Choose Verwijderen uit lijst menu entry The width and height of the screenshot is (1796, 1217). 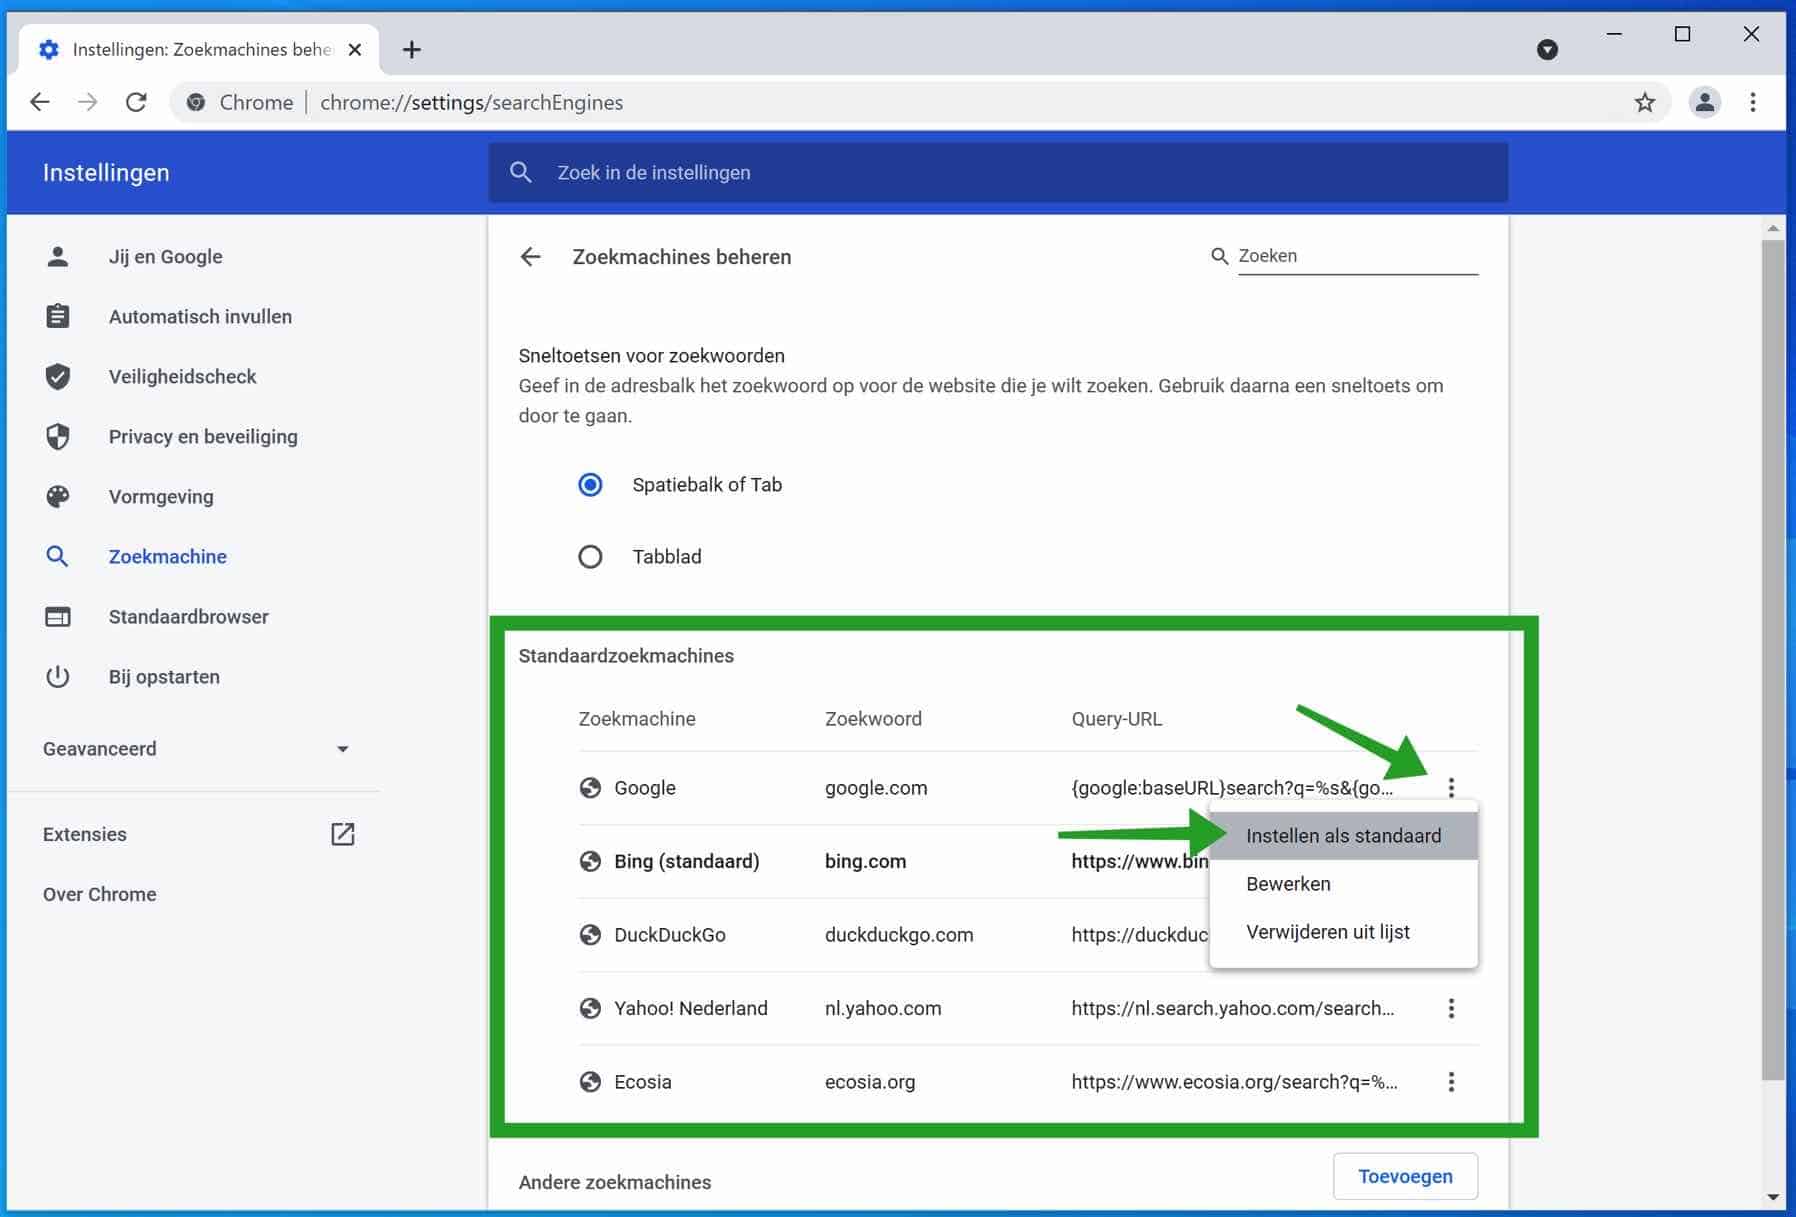1327,932
